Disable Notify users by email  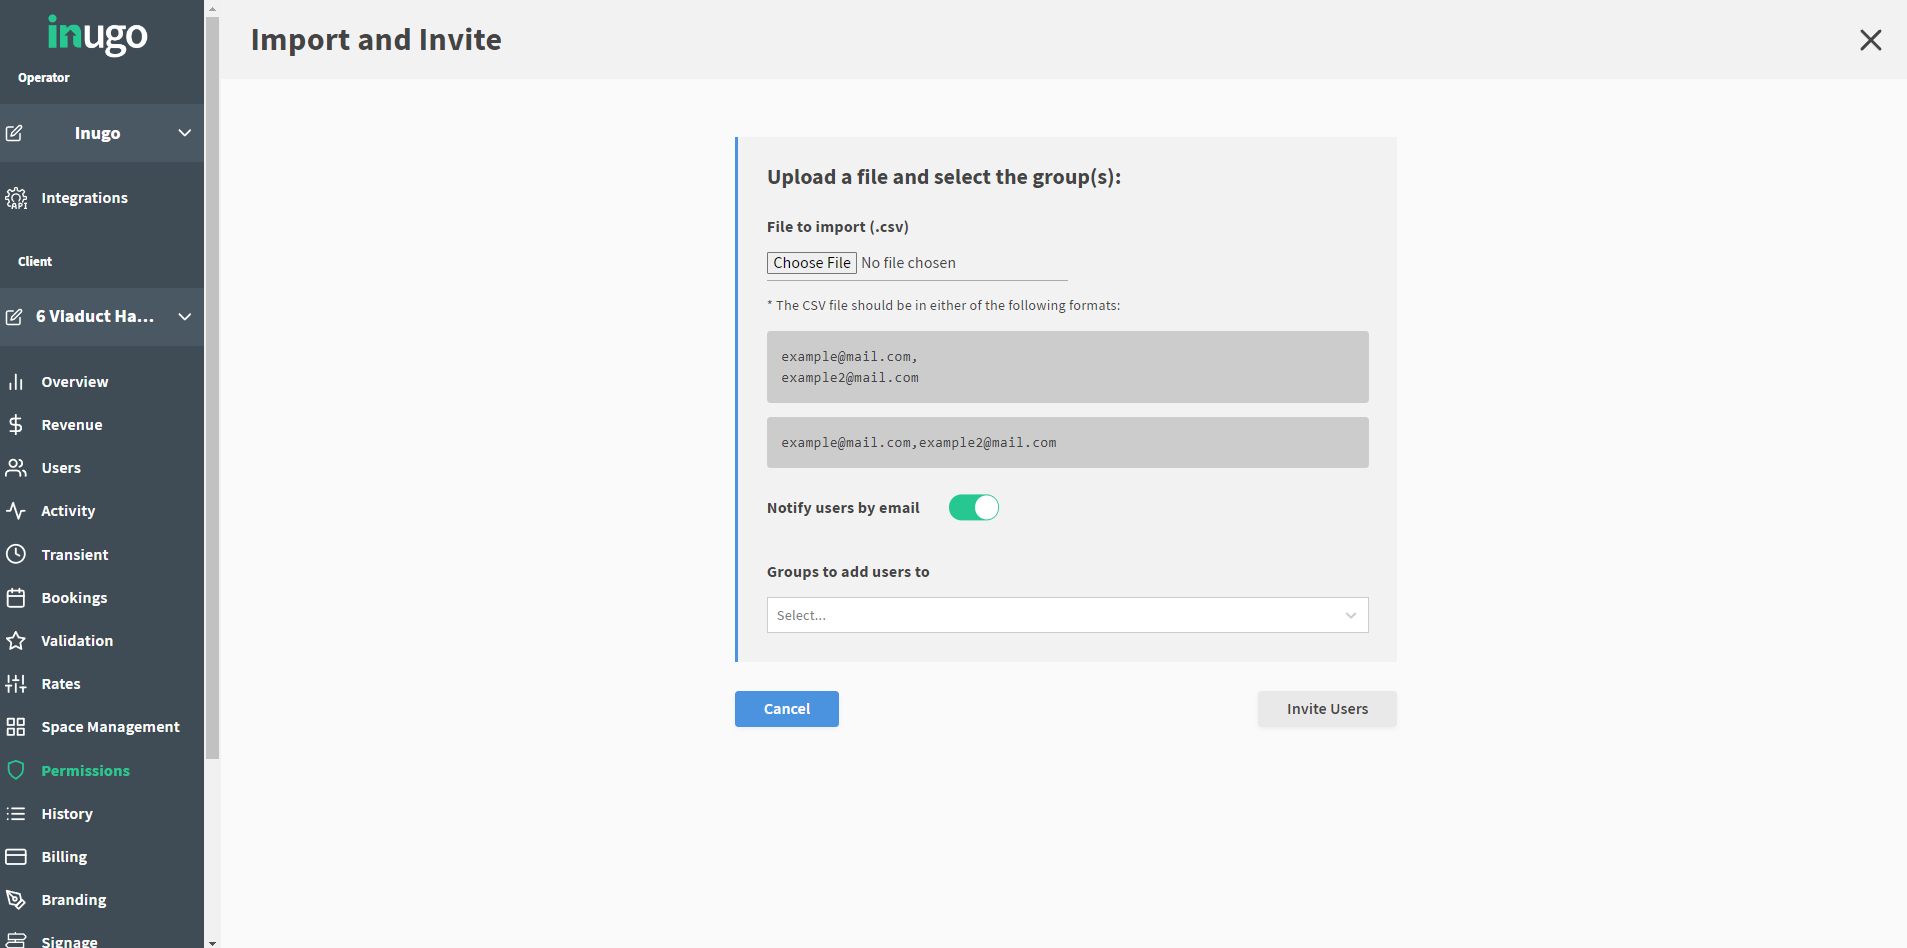[x=973, y=507]
